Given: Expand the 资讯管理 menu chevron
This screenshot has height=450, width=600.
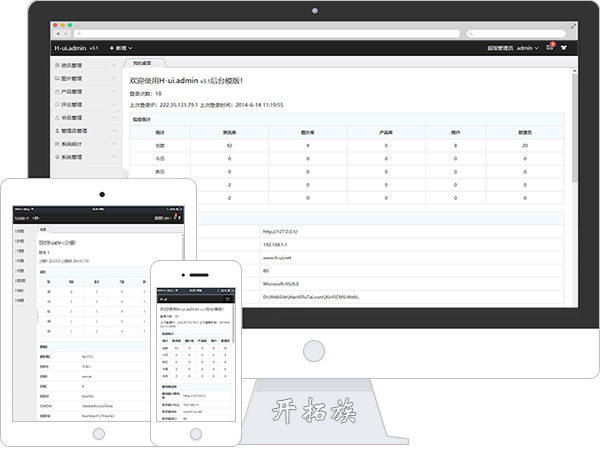Looking at the screenshot, I should point(114,65).
